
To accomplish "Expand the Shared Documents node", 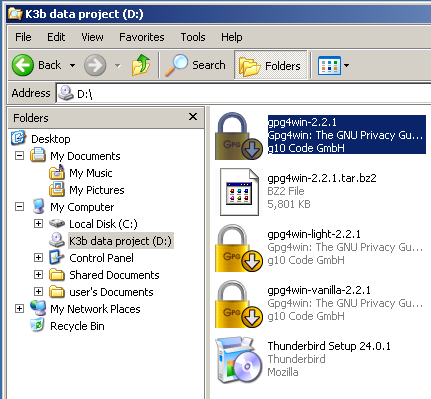I will tap(39, 275).
